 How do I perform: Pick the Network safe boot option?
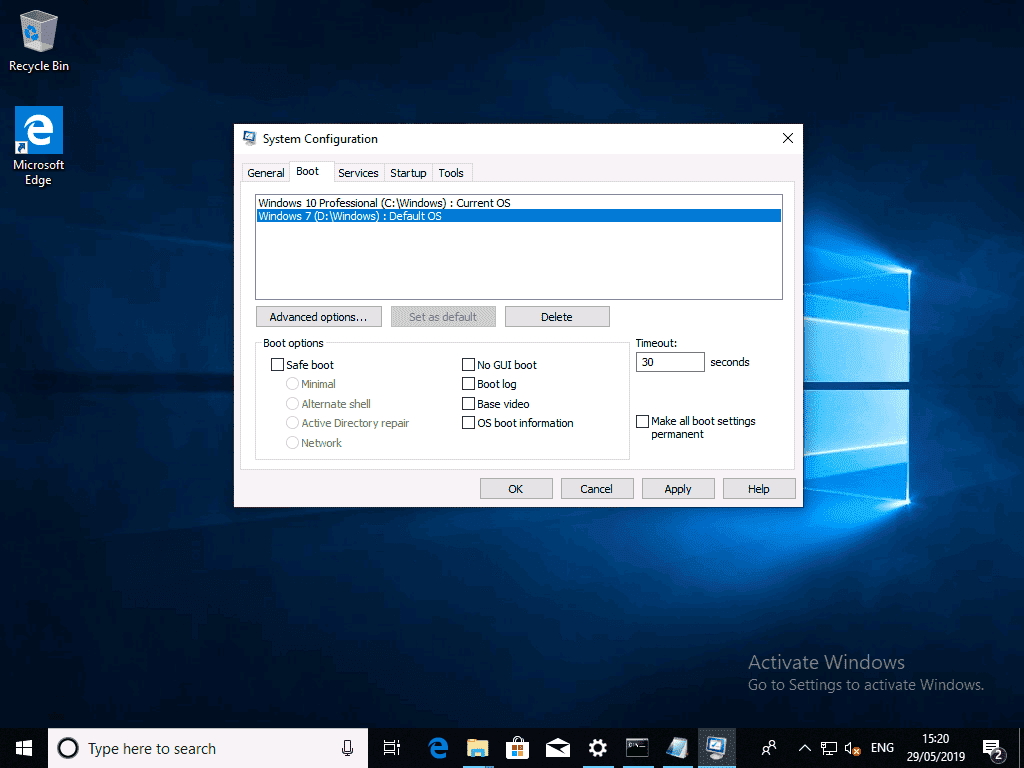(x=293, y=443)
